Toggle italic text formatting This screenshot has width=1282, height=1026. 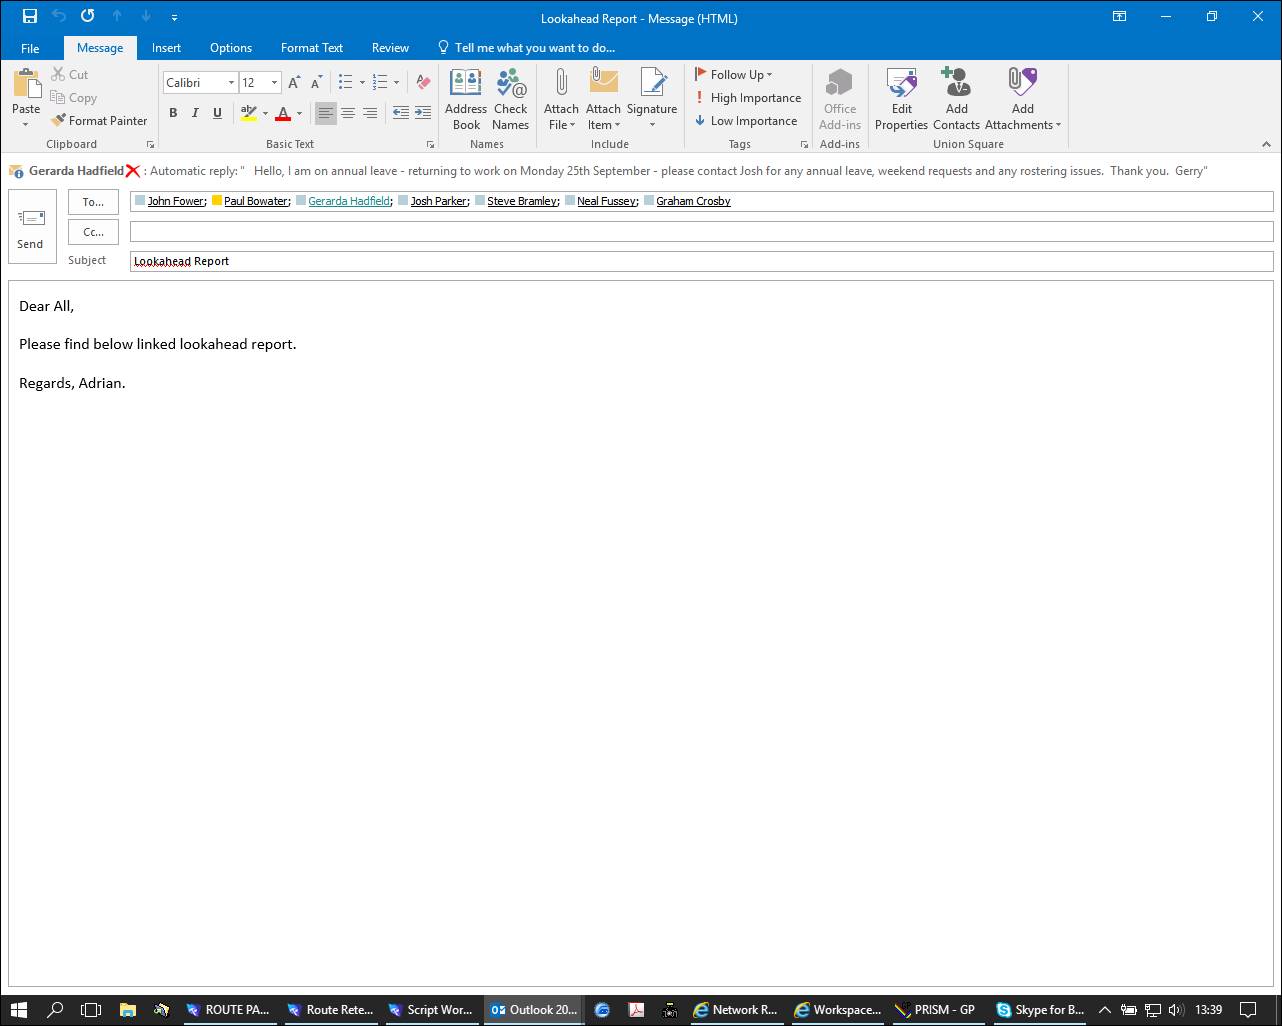pos(195,113)
